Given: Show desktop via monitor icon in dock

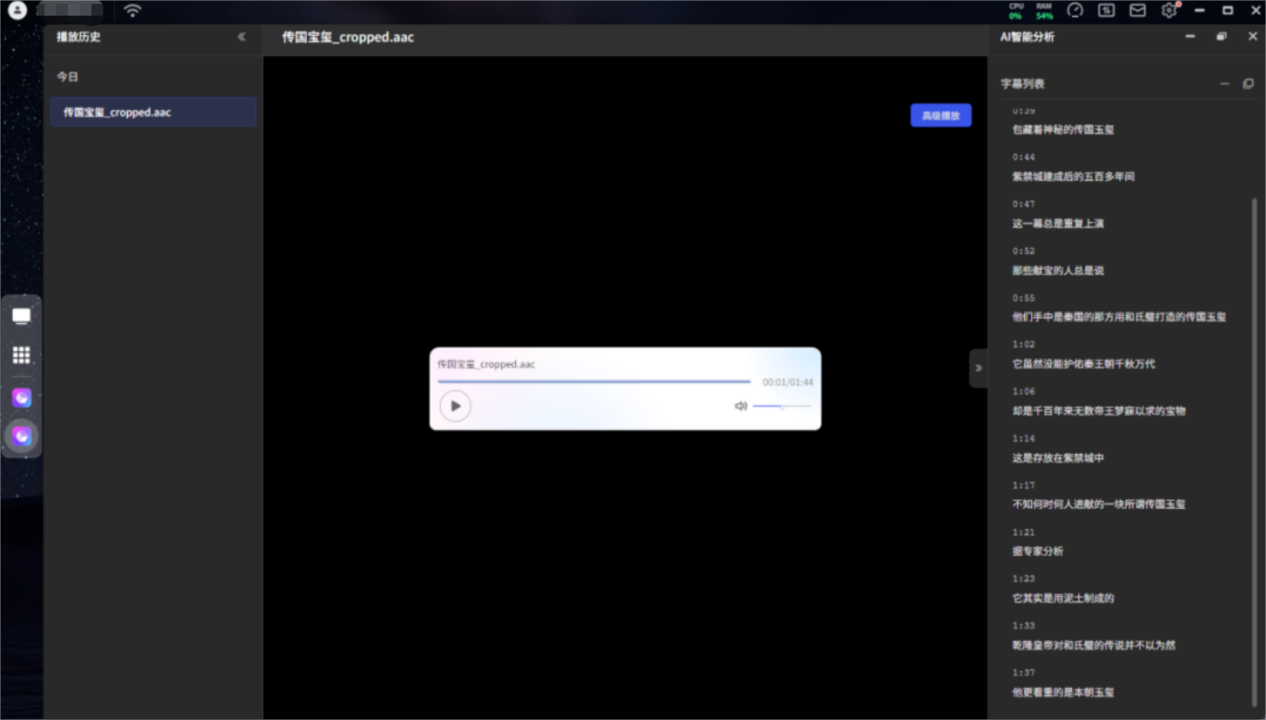Looking at the screenshot, I should point(21,316).
